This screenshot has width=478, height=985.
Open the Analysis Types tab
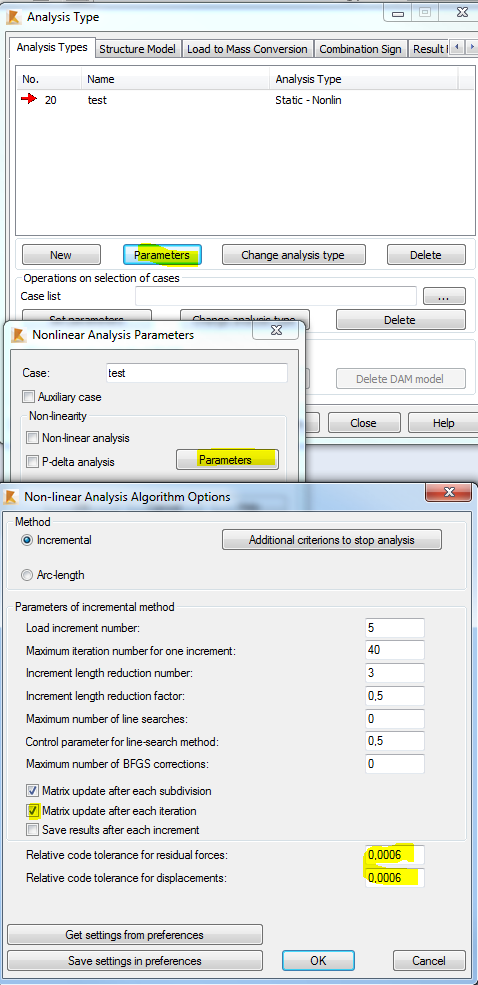click(x=52, y=47)
